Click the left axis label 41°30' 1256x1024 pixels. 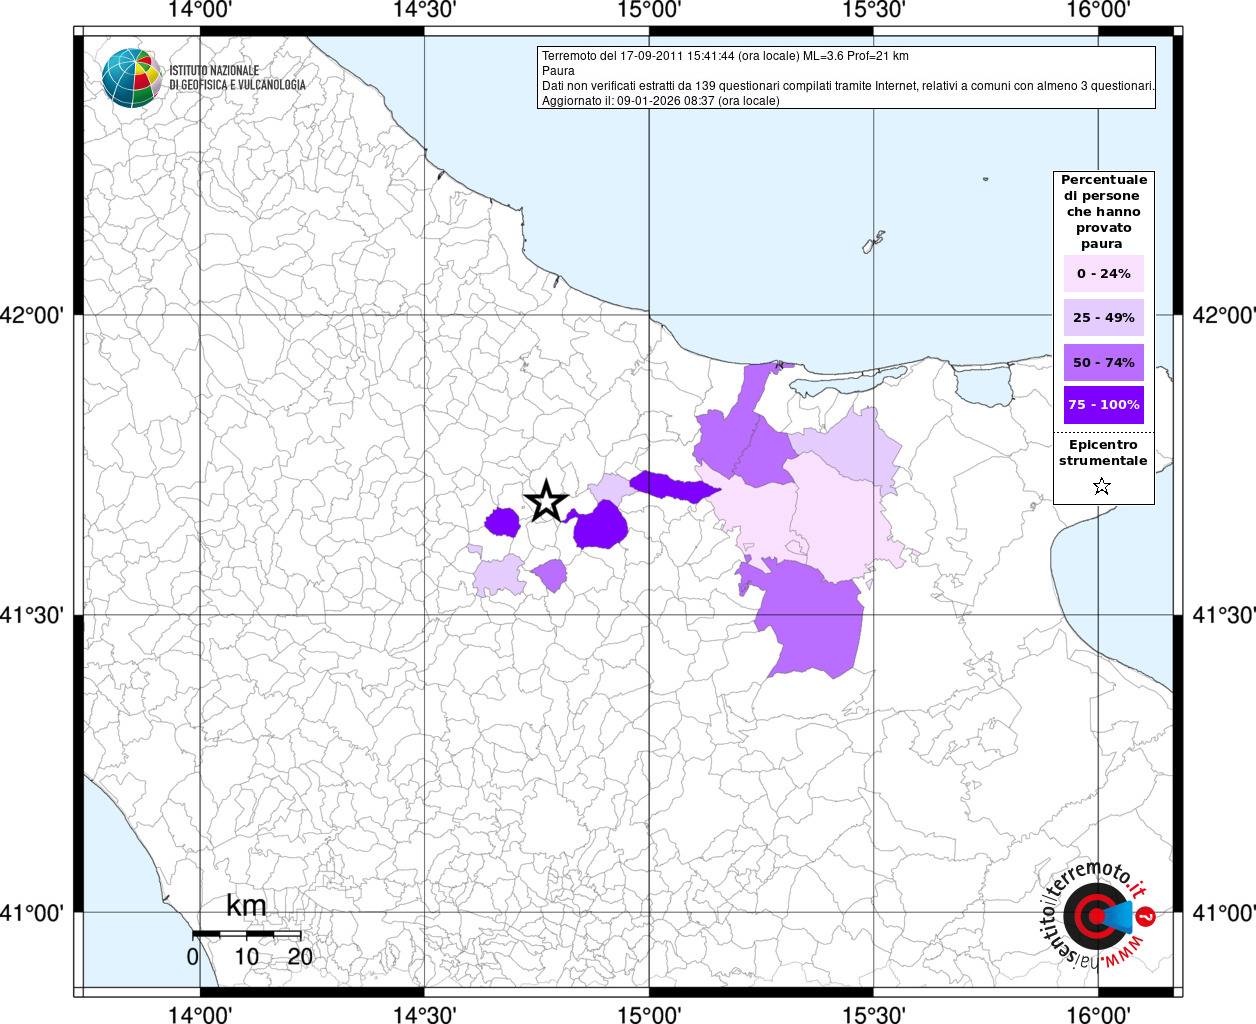pyautogui.click(x=32, y=615)
